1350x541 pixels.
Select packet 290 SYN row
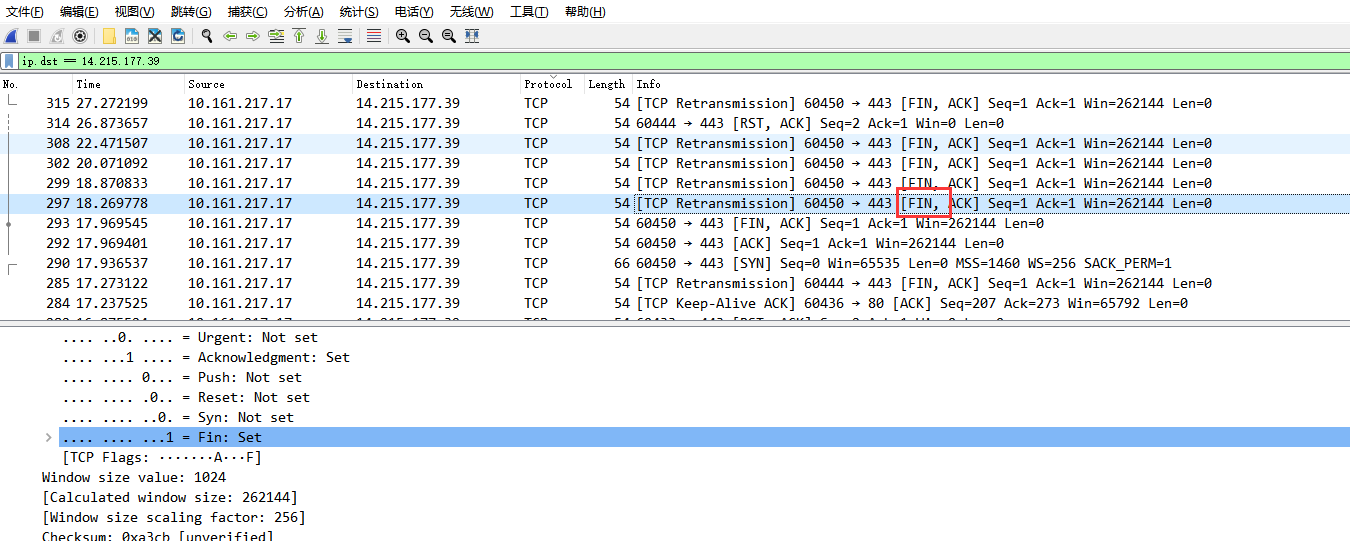pyautogui.click(x=675, y=263)
